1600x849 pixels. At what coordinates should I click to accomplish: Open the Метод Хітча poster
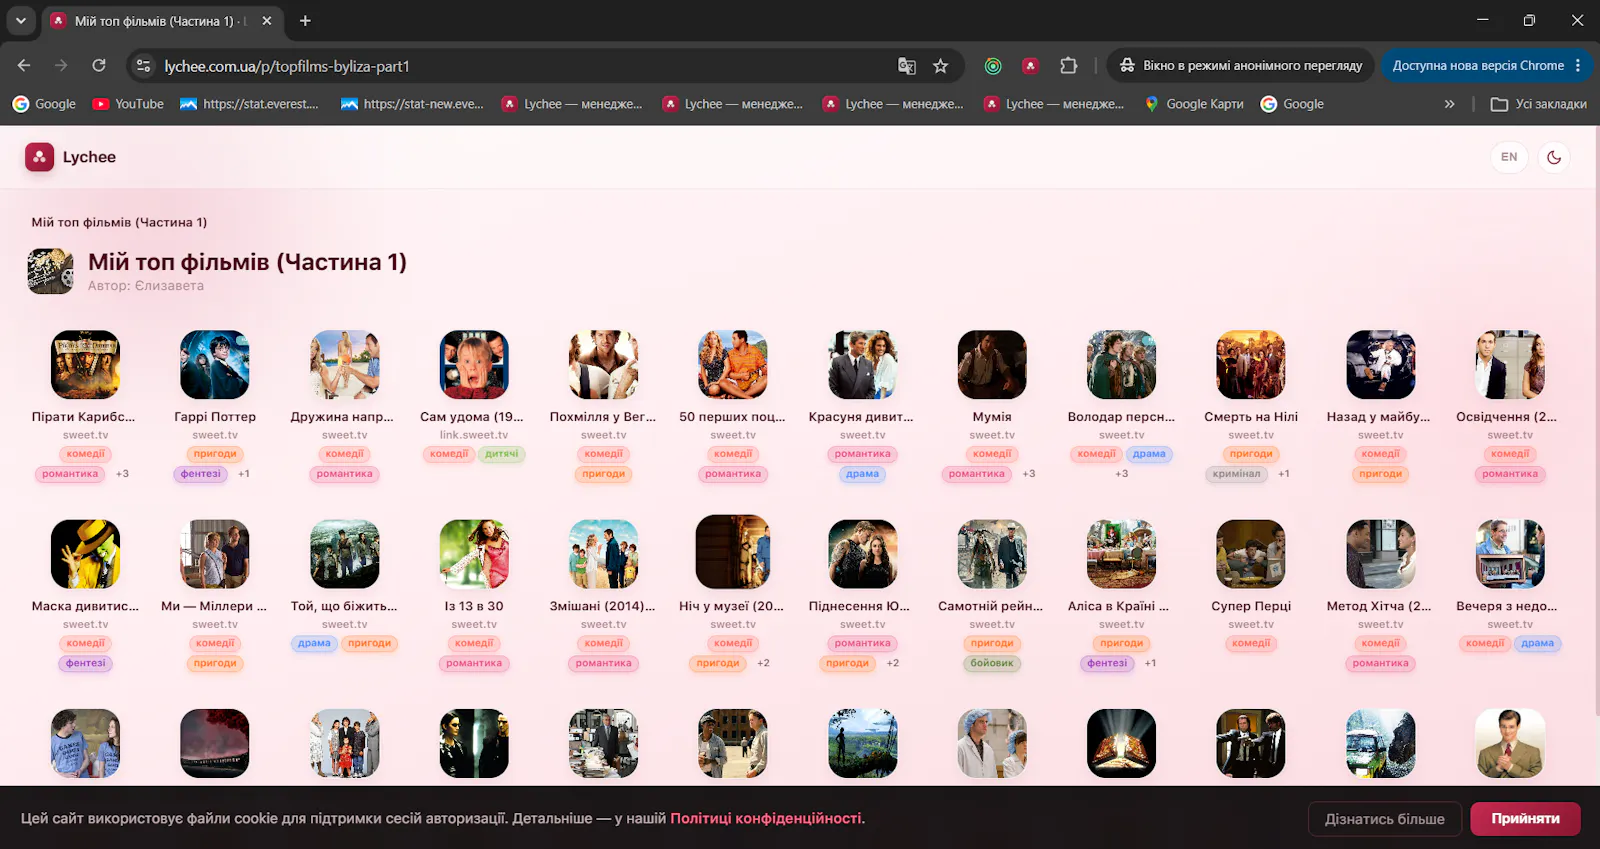click(x=1381, y=554)
